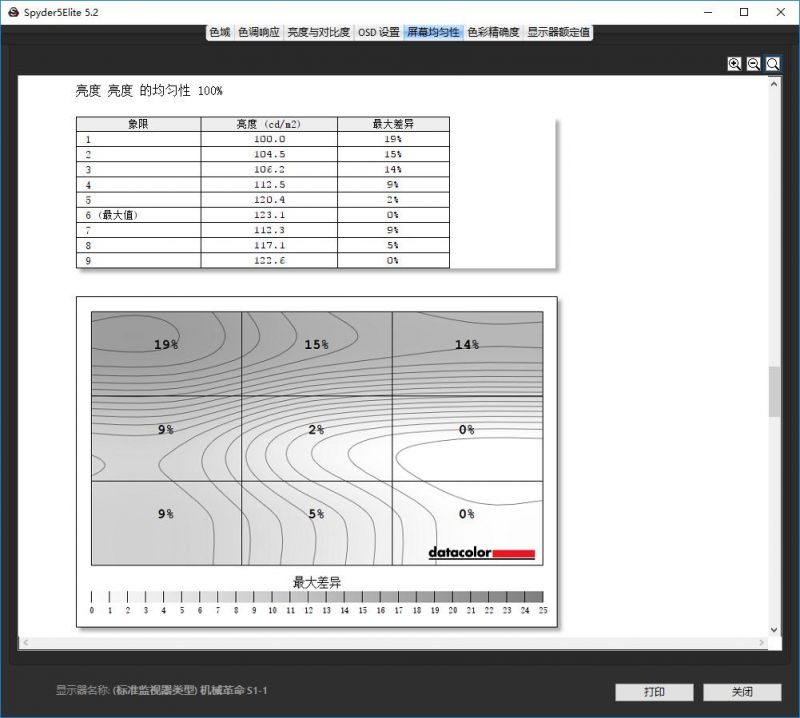This screenshot has height=718, width=800.
Task: Click the datacolor logo in the chart
Action: (481, 553)
